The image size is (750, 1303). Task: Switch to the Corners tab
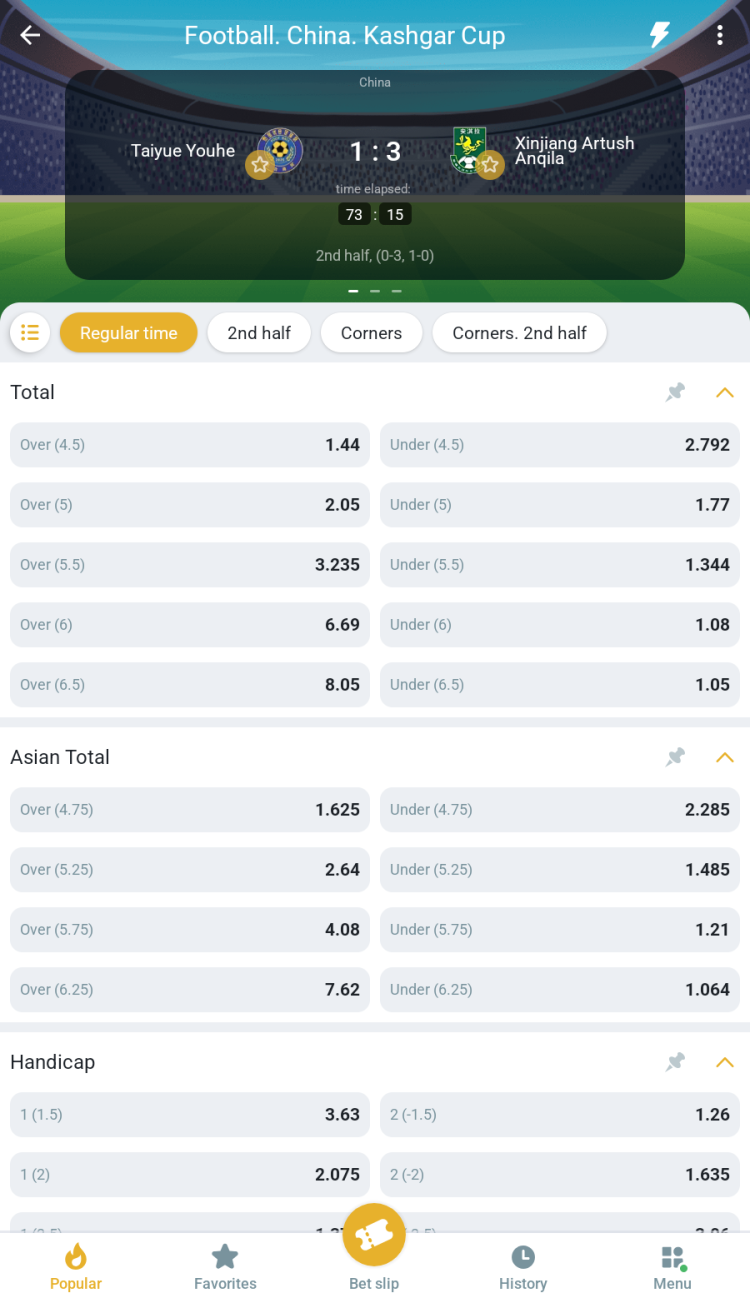click(371, 333)
